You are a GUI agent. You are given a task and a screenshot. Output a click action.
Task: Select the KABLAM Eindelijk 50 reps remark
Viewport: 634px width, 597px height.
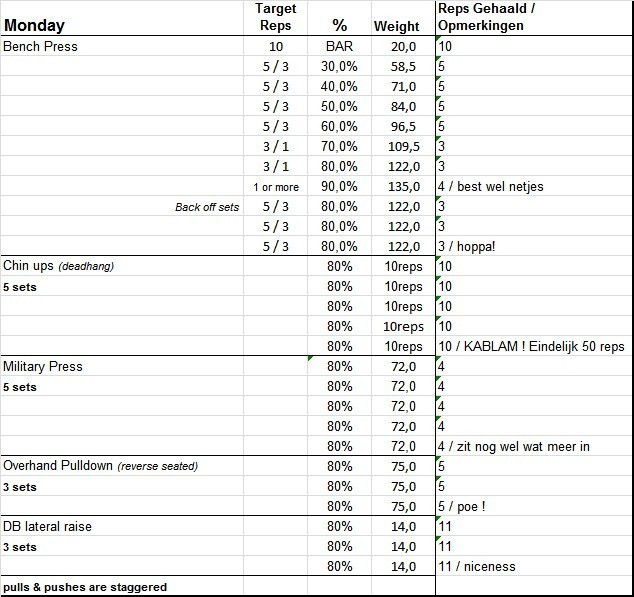pos(531,346)
